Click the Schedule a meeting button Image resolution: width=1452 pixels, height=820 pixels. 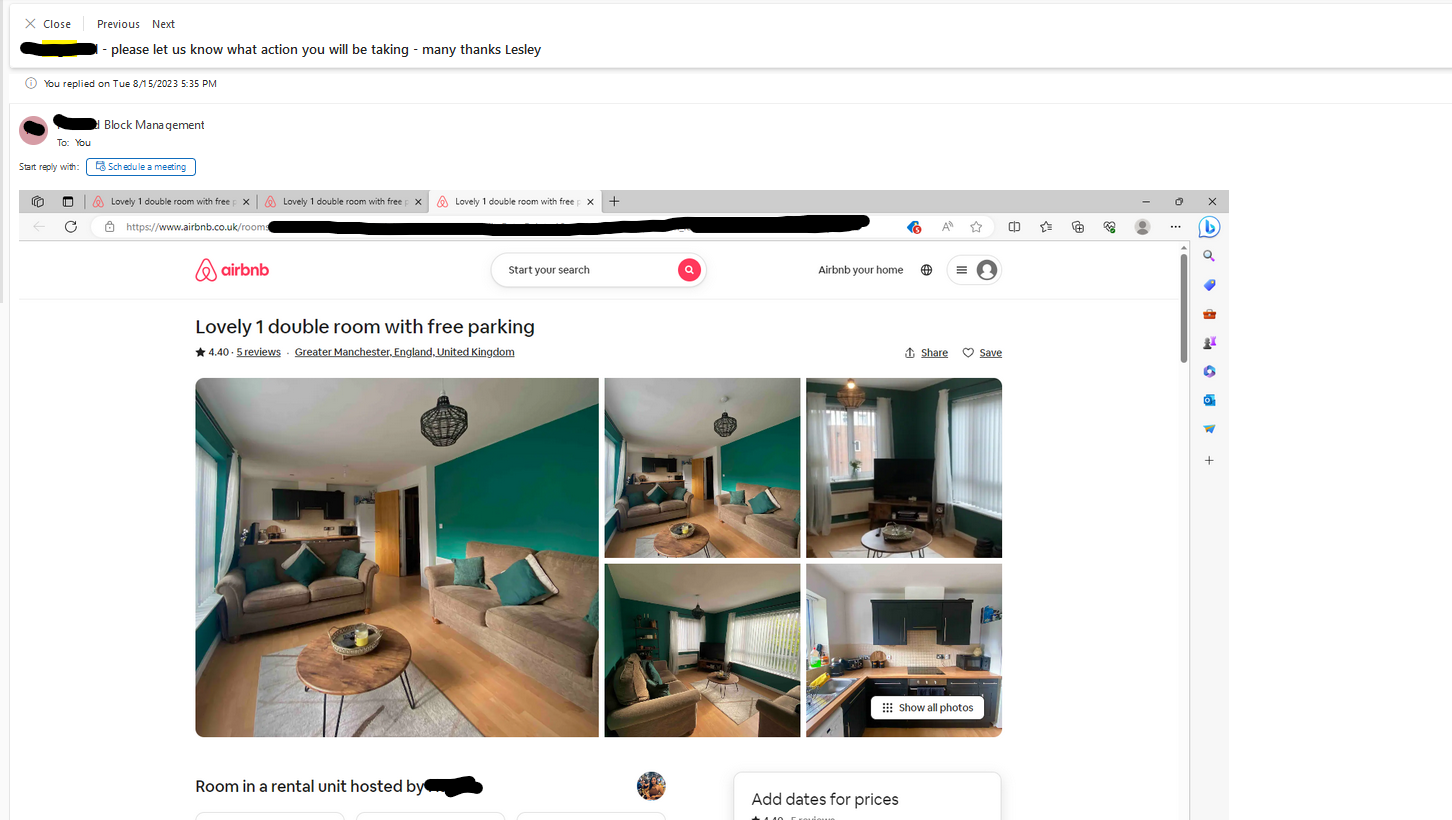tap(141, 167)
